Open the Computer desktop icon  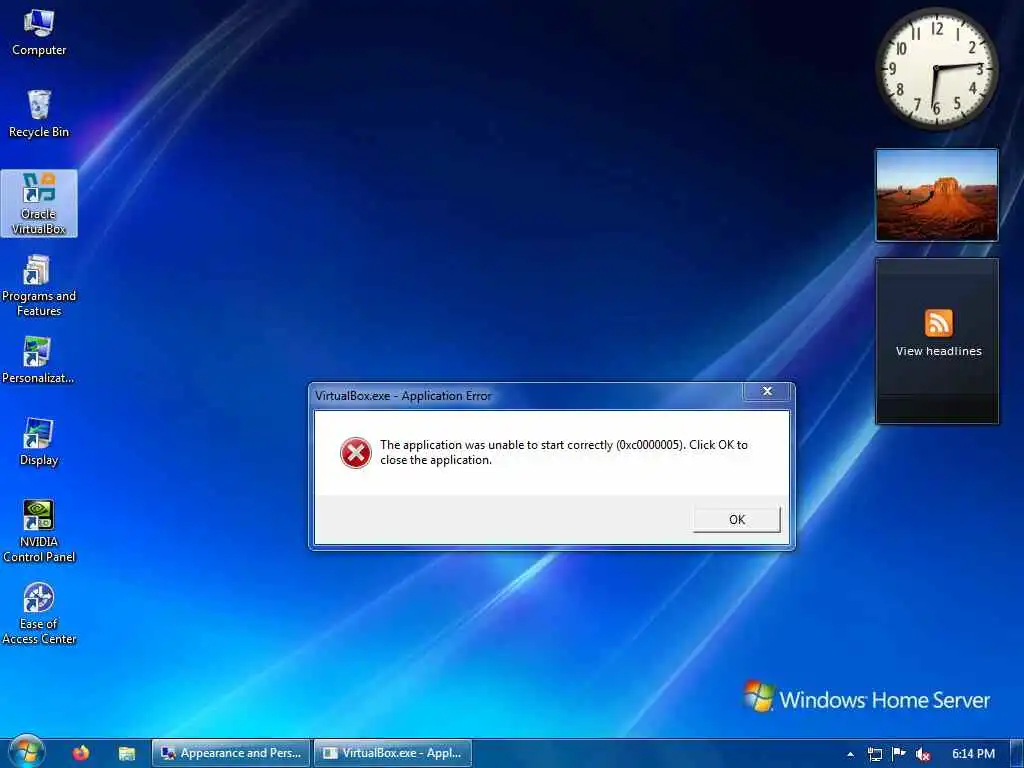click(x=39, y=33)
